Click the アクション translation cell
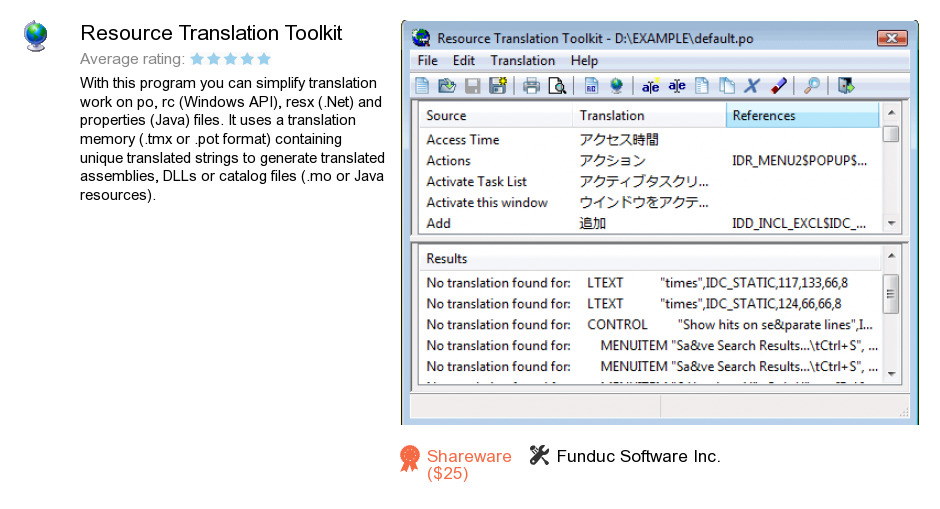 click(612, 161)
